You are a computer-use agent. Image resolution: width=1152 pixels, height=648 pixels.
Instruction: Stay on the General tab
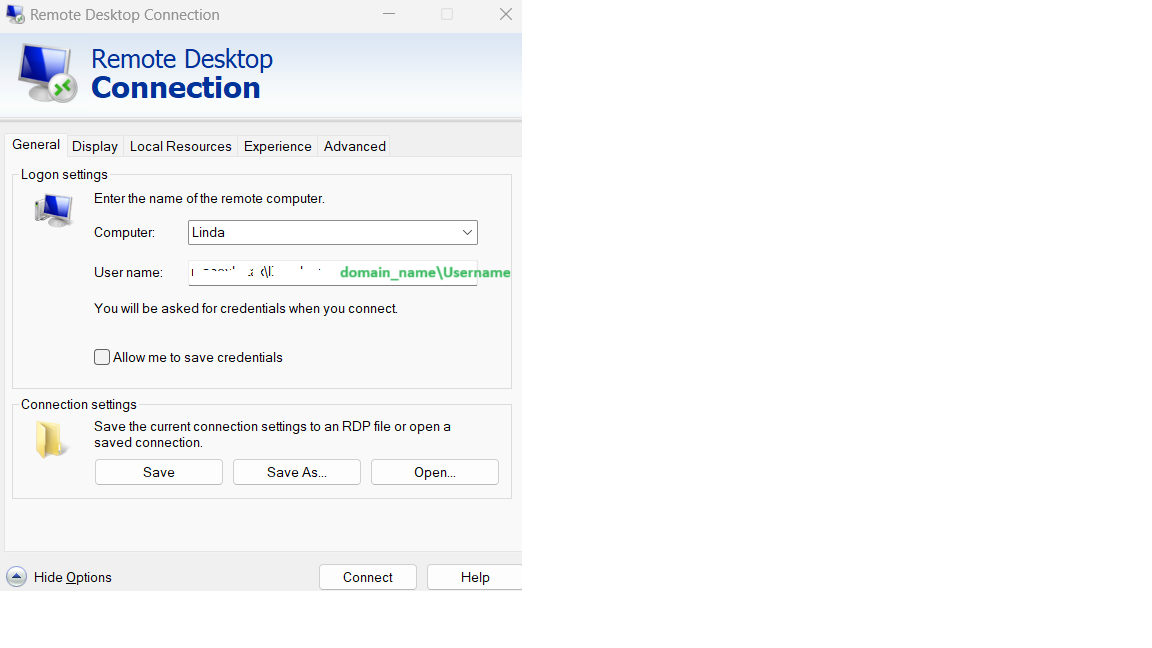click(35, 145)
